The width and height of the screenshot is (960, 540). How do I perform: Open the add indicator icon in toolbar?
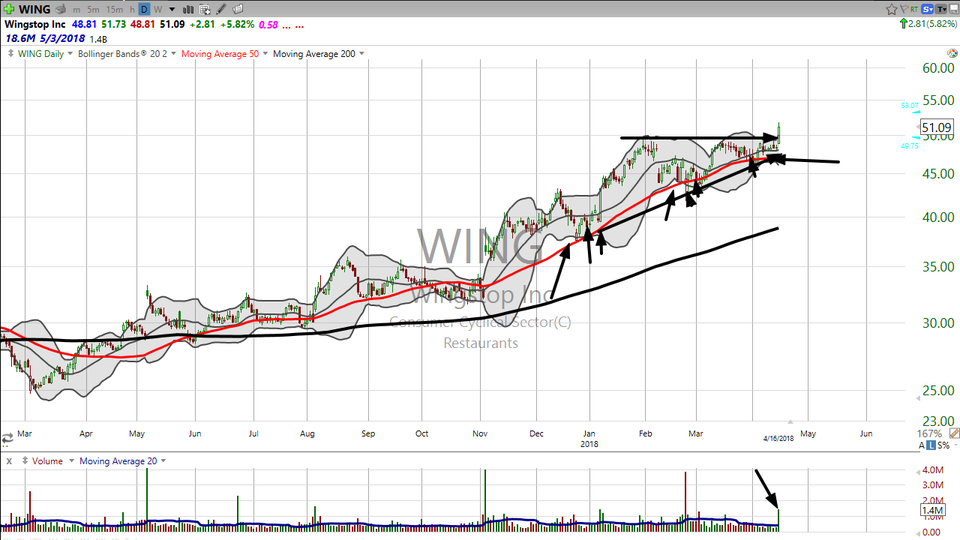[205, 9]
